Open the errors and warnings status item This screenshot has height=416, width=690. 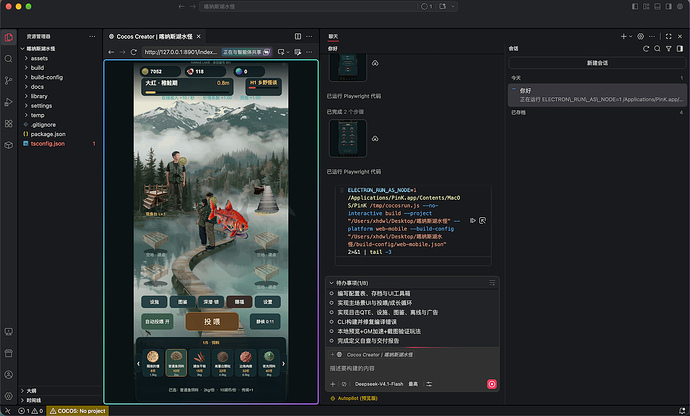point(30,411)
